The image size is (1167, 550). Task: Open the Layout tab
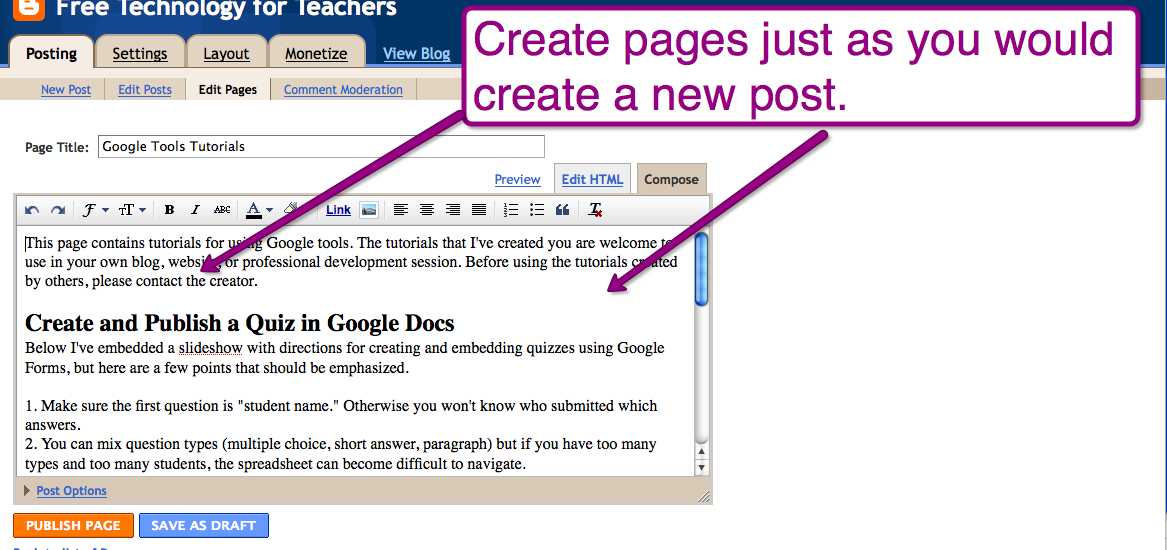tap(226, 54)
